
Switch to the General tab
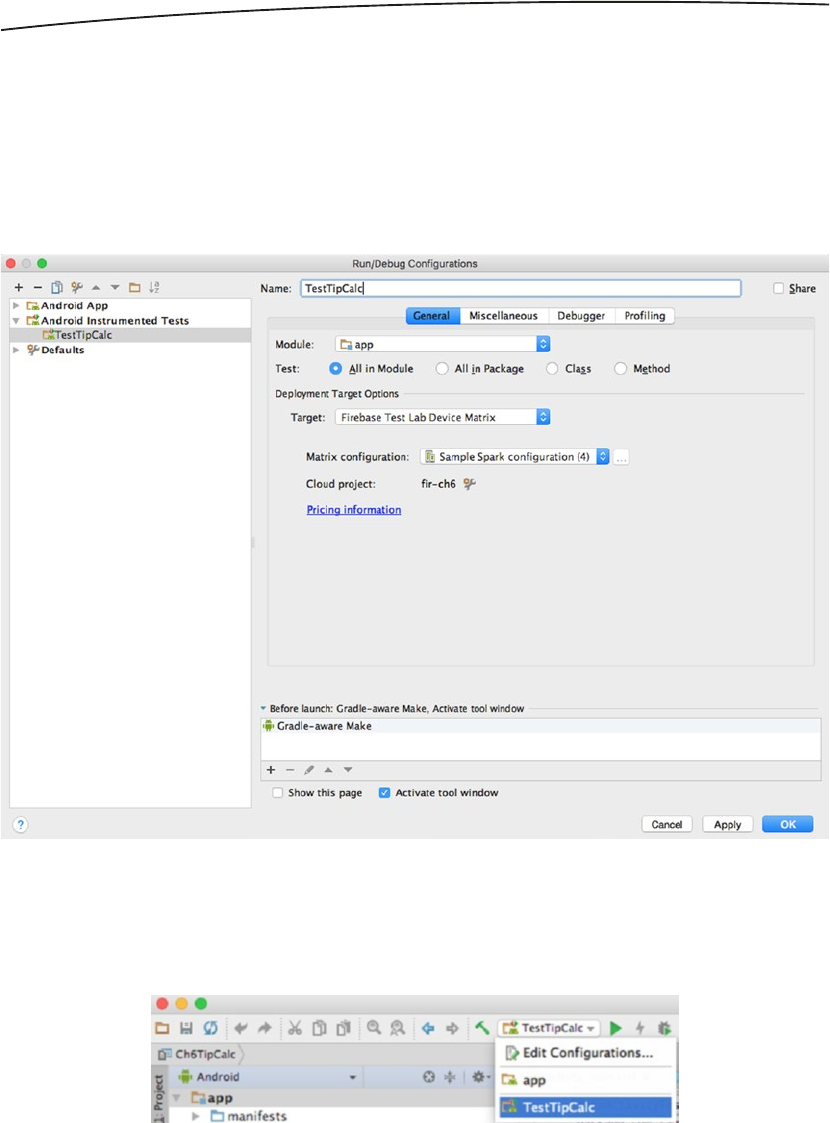click(x=432, y=316)
